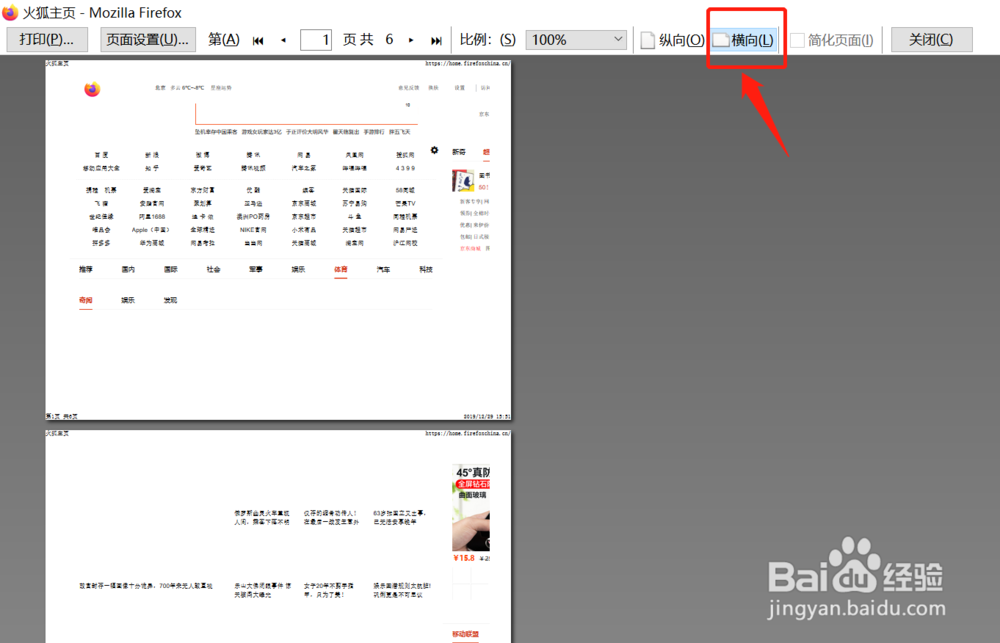The image size is (1000, 643).
Task: Click the 国际 tab in the page preview
Action: click(170, 269)
